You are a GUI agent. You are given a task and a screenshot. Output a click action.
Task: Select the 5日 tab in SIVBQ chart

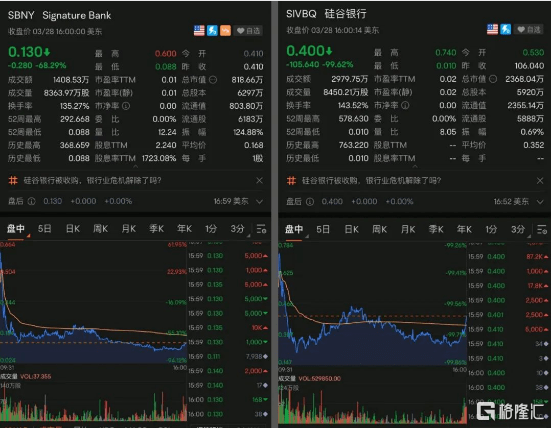(323, 229)
